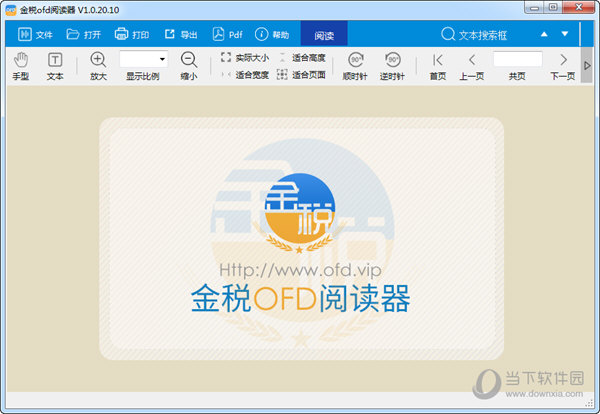Screen dimensions: 600x414
Task: Go to 上一页 previous page
Action: click(472, 66)
